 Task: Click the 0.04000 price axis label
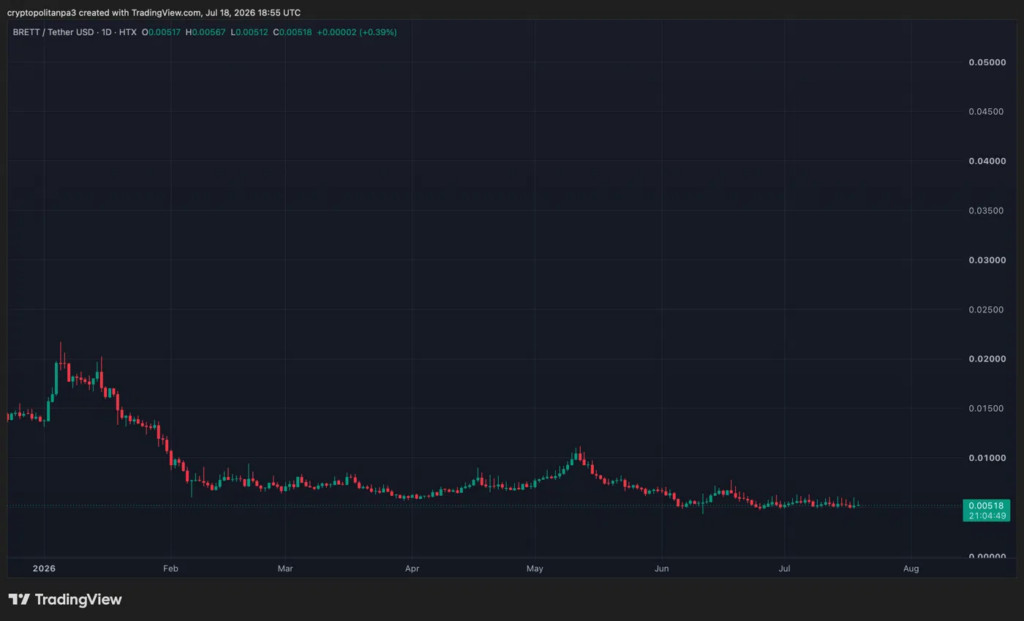pyautogui.click(x=987, y=161)
